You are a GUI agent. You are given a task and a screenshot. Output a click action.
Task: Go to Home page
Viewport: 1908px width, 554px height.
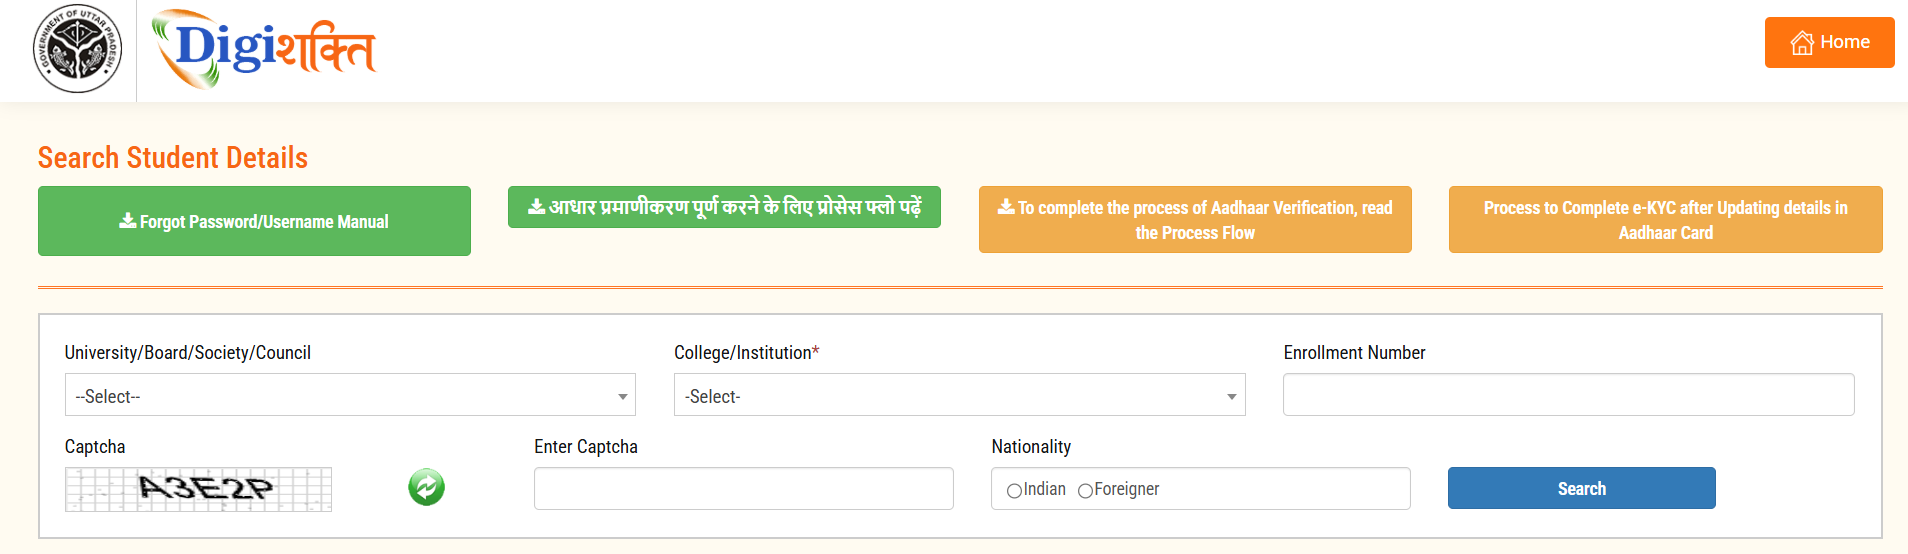tap(1830, 42)
